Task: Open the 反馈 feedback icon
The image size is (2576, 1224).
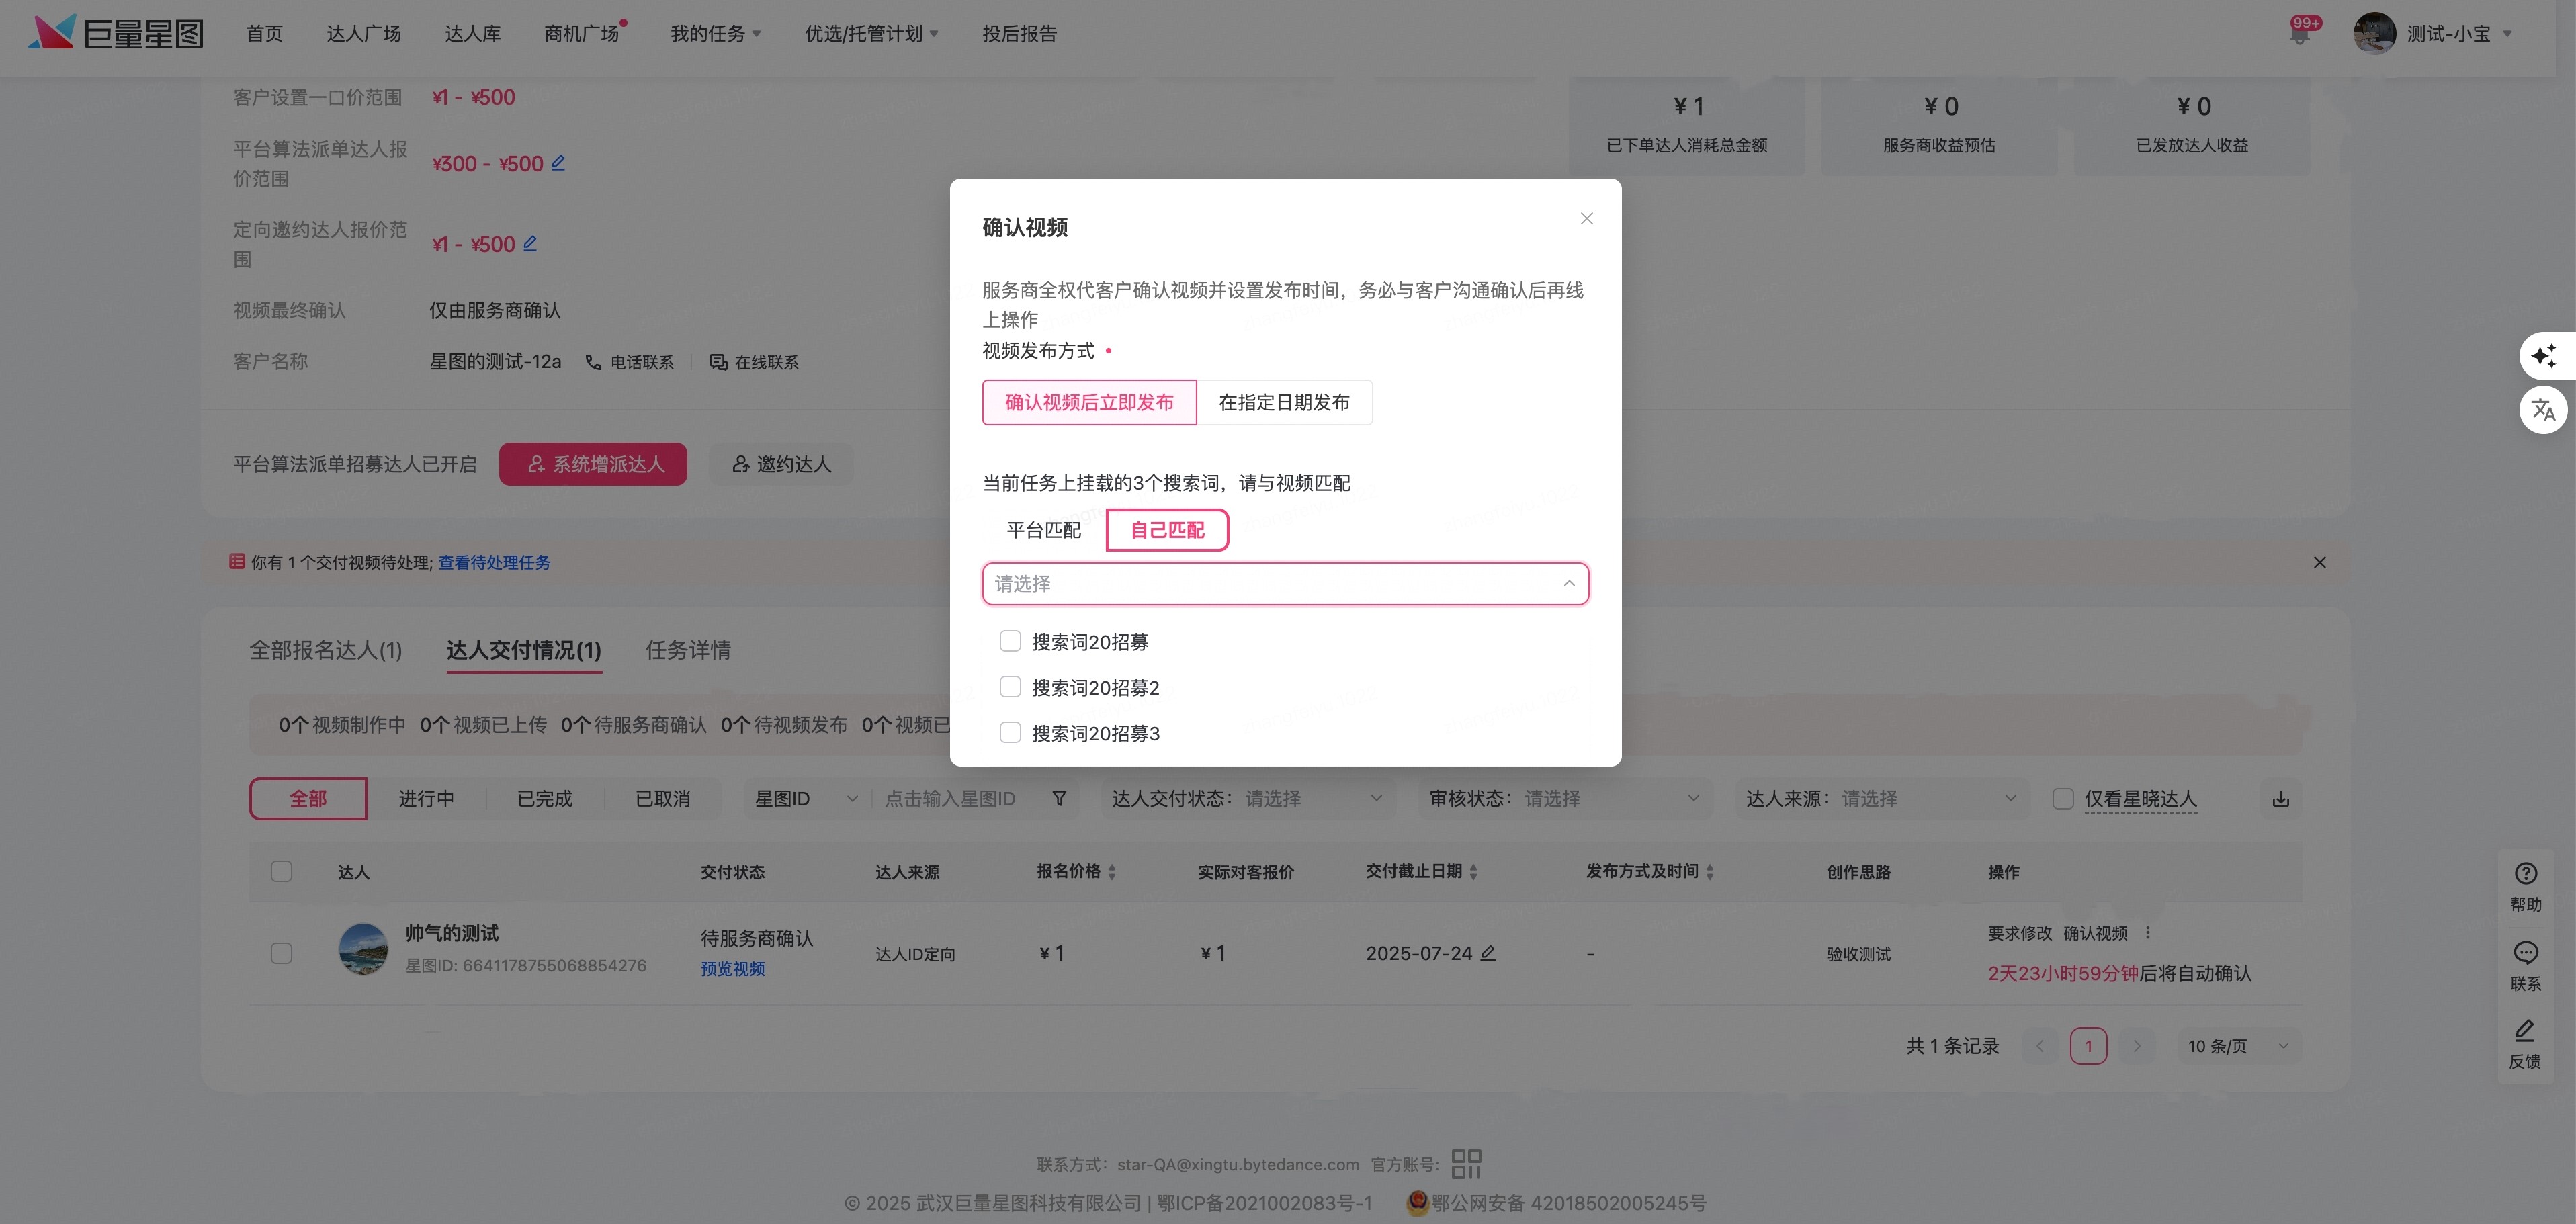Action: tap(2525, 1044)
